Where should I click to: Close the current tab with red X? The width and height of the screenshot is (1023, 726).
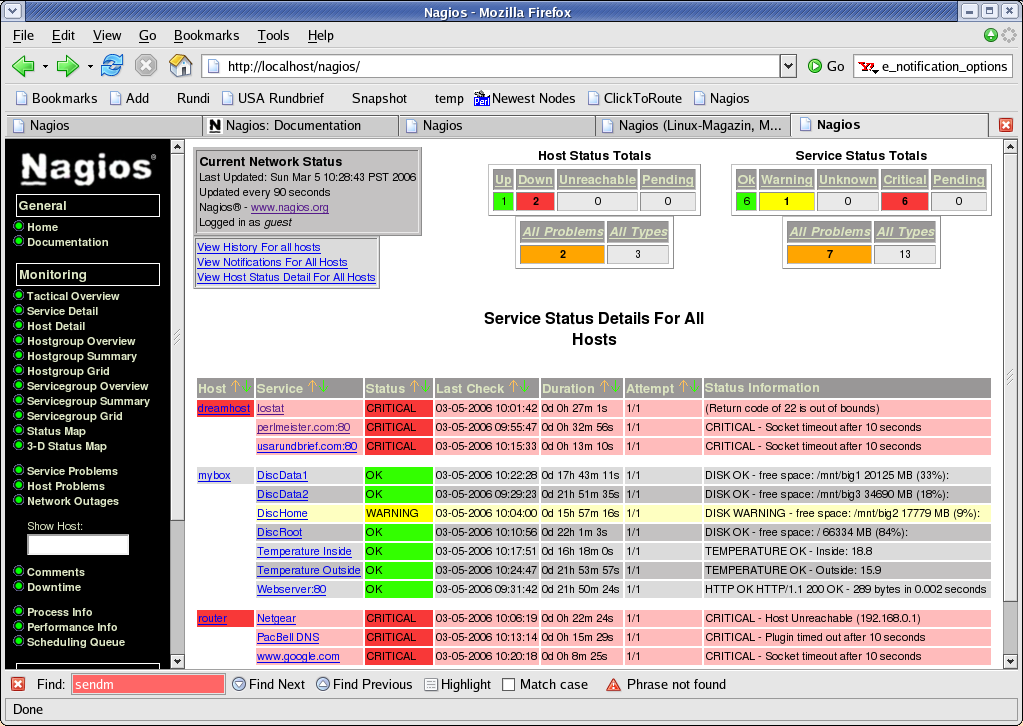tap(1005, 125)
